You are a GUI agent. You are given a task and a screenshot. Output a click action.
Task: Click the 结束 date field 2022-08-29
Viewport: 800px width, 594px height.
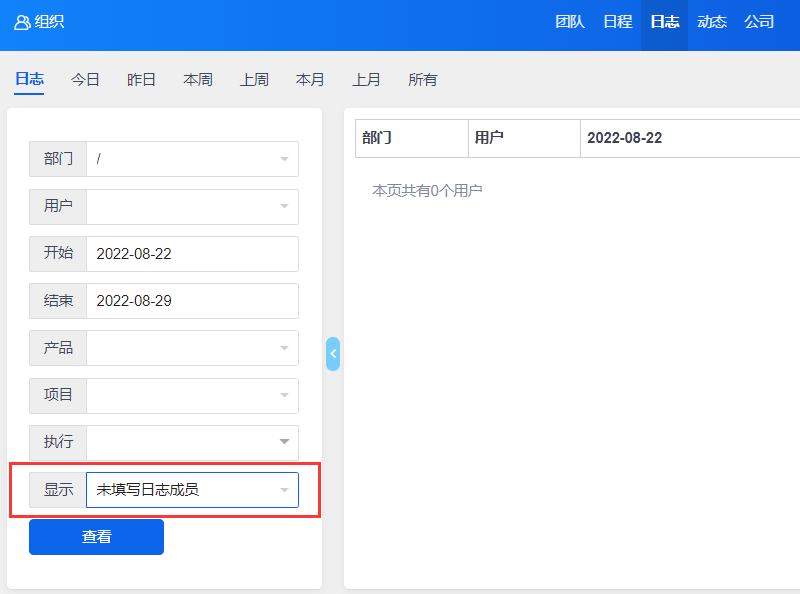[192, 301]
